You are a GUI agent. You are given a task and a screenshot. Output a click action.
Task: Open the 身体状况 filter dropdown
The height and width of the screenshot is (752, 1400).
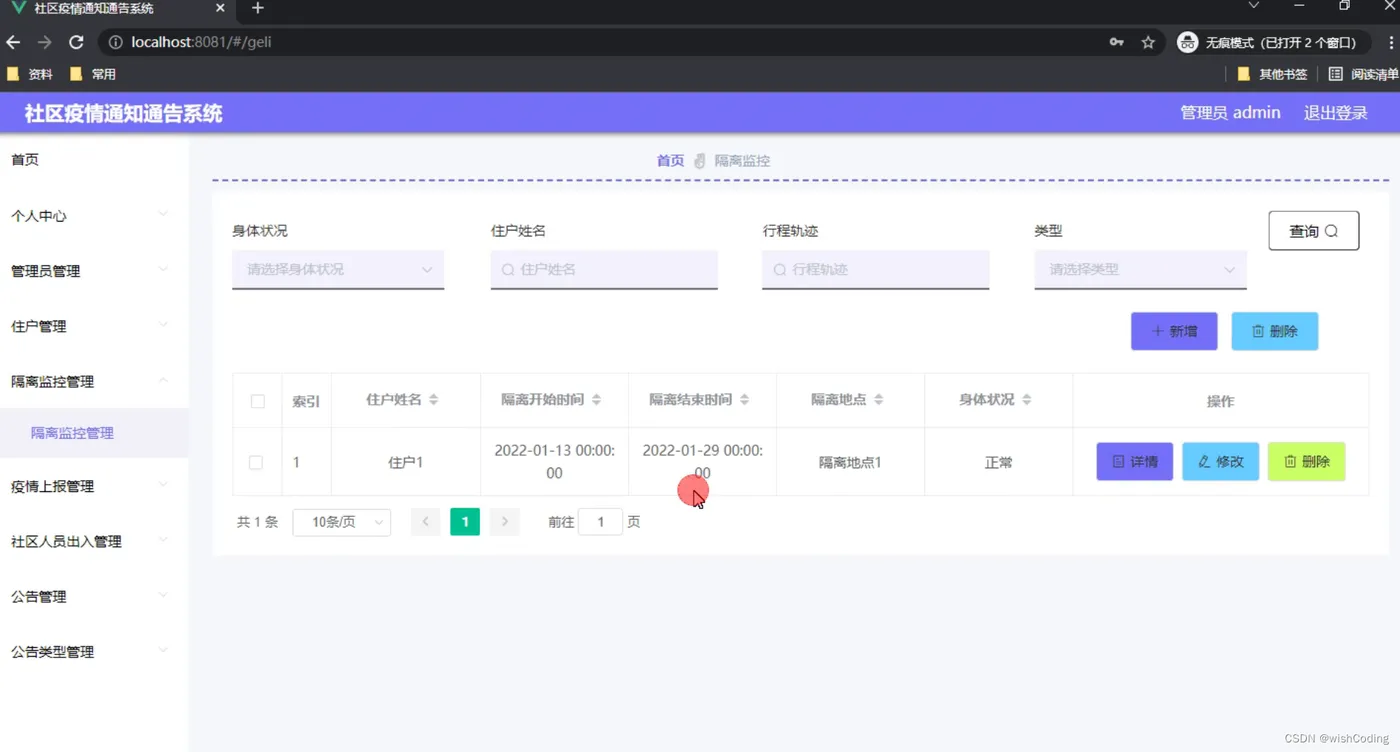click(338, 270)
